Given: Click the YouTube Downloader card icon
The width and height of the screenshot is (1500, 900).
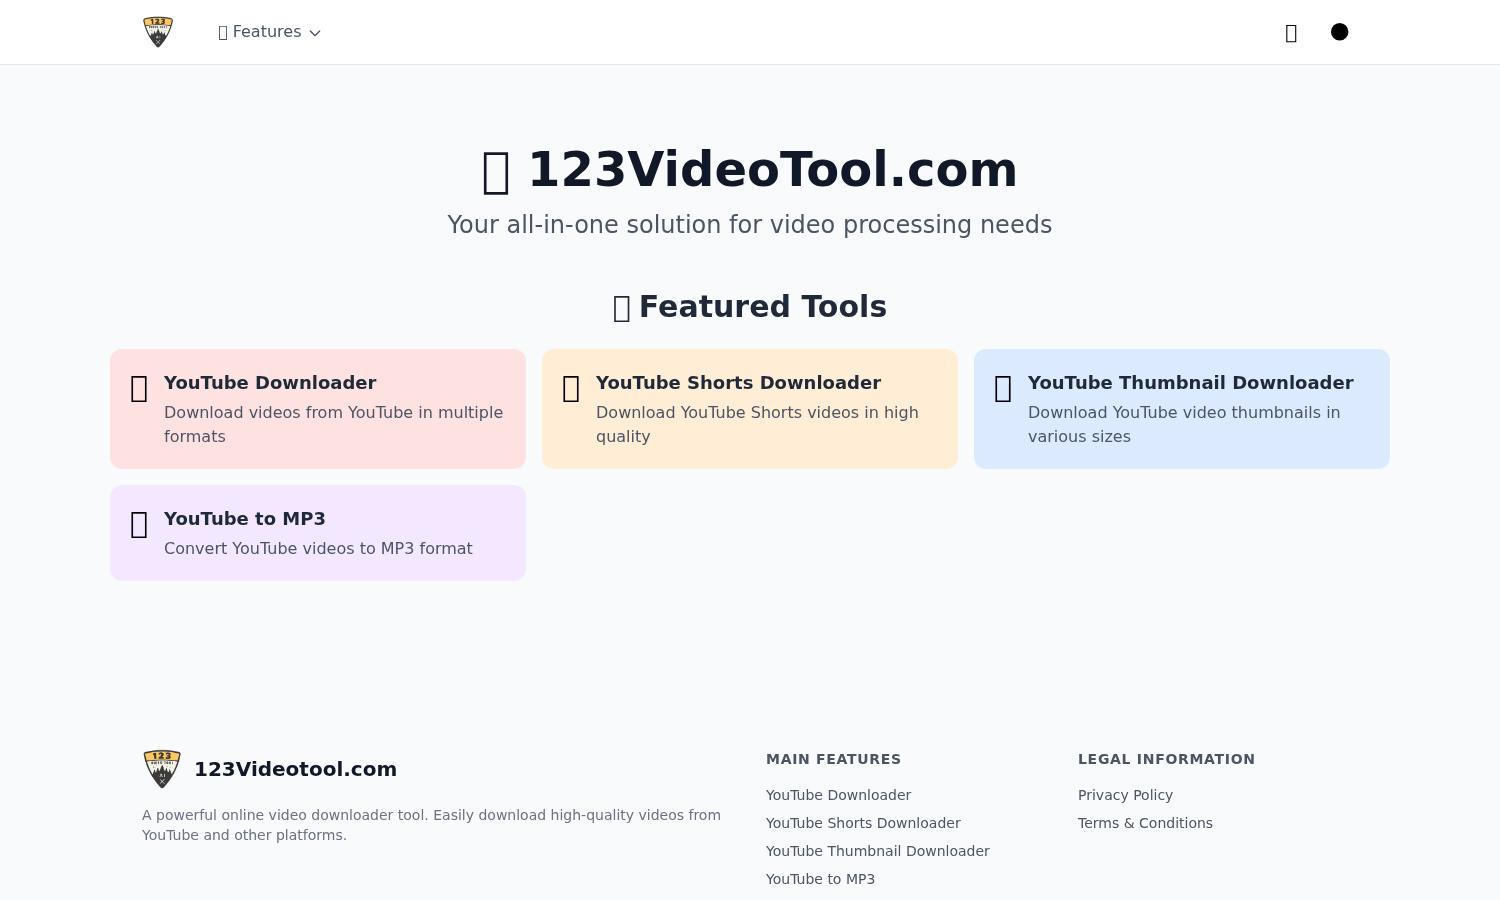Looking at the screenshot, I should (140, 389).
